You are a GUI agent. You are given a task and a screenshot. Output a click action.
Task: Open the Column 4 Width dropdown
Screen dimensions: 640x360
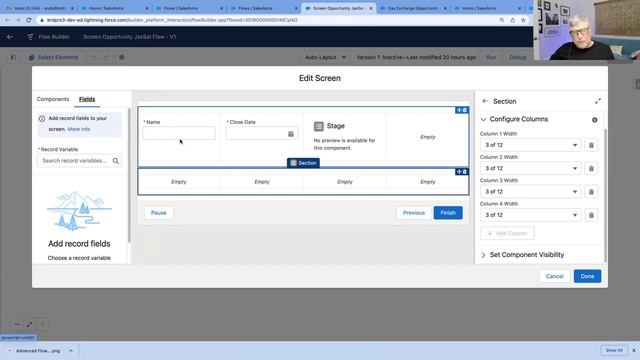pos(530,215)
